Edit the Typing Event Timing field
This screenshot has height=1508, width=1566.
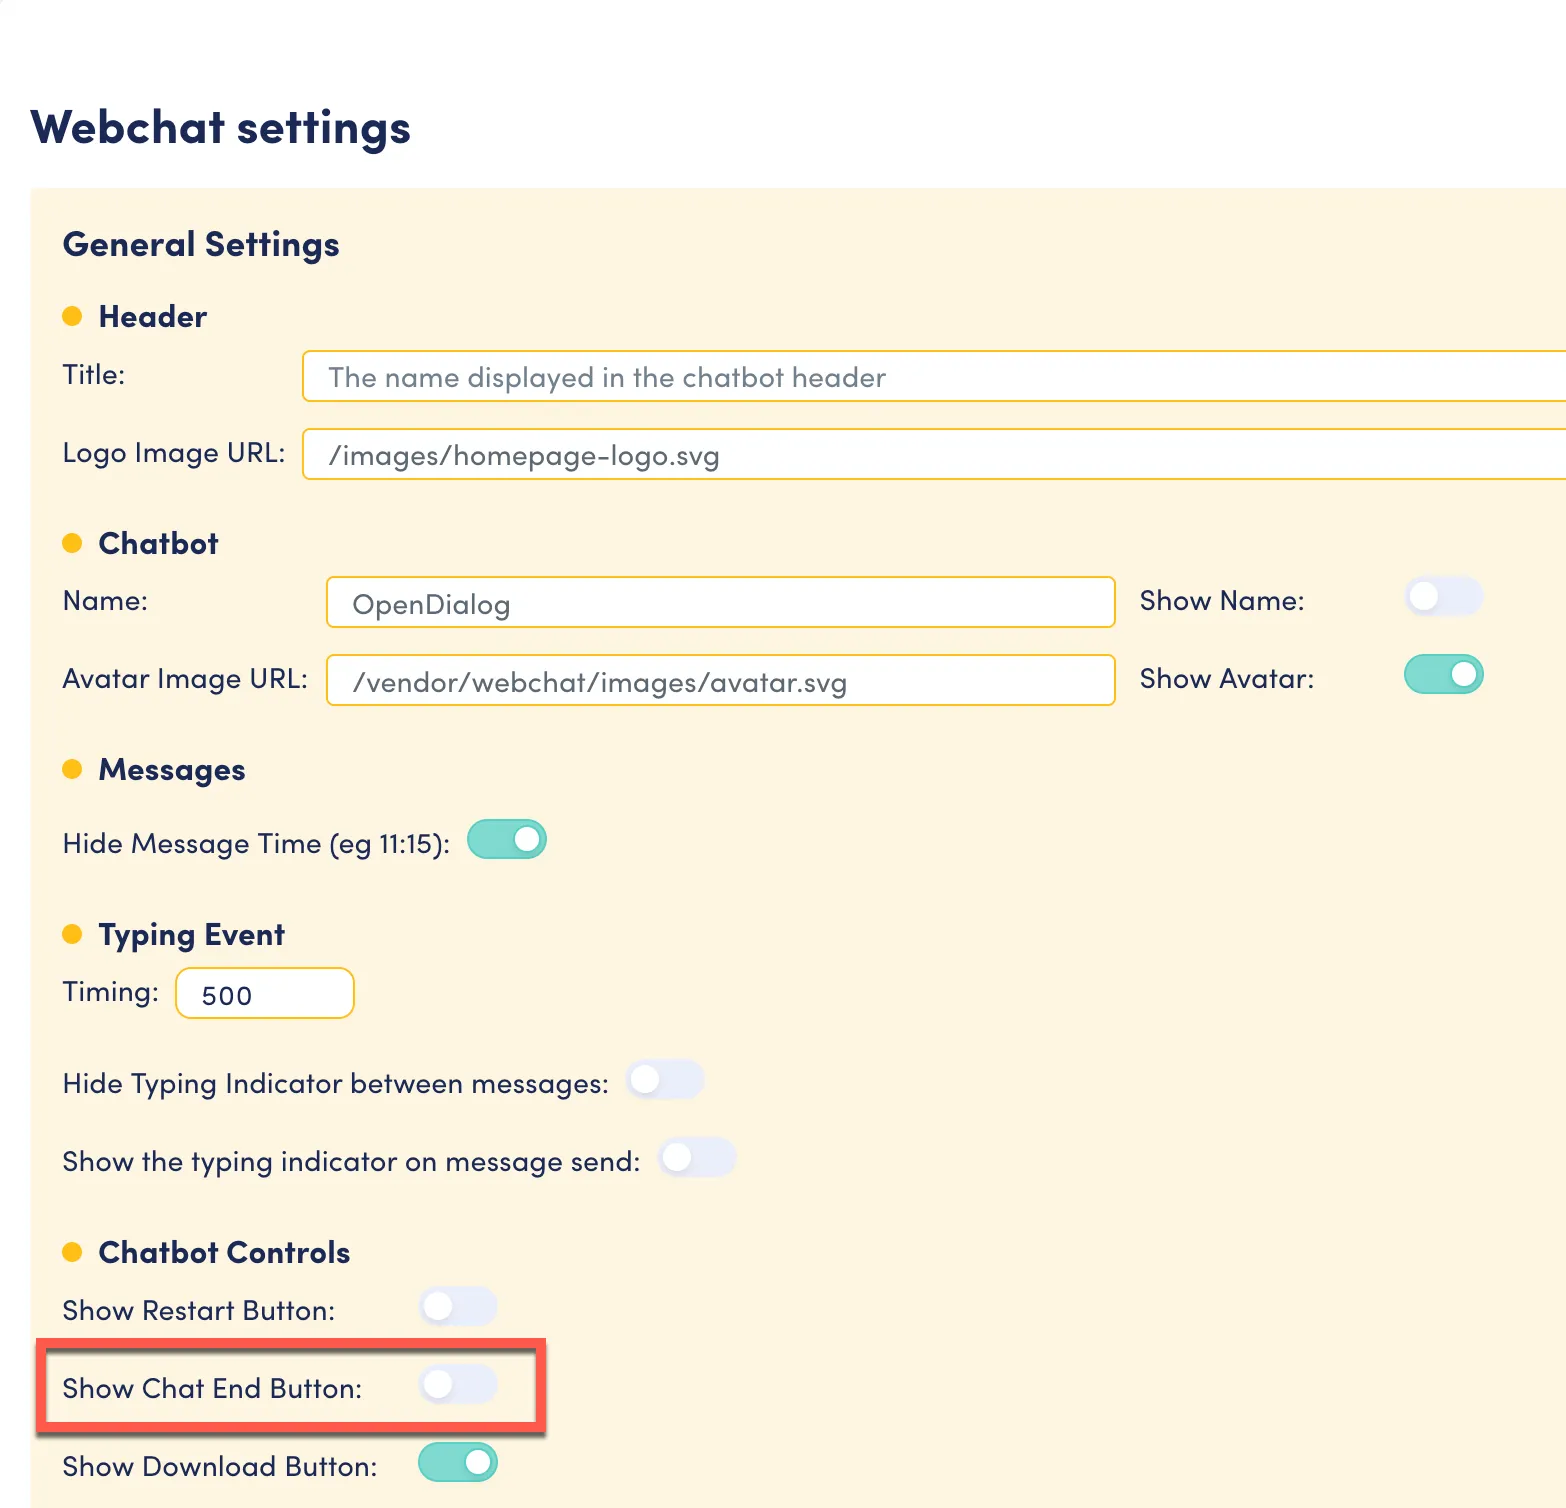coord(265,994)
